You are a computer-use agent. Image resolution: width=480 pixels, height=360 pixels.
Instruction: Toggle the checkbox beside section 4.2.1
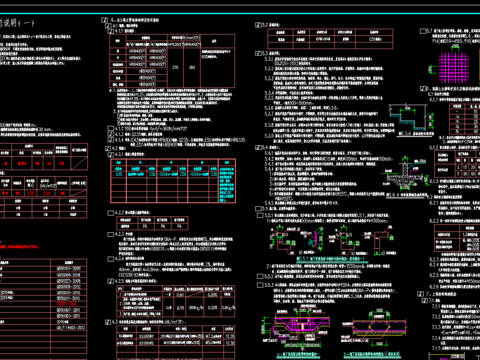pos(111,154)
